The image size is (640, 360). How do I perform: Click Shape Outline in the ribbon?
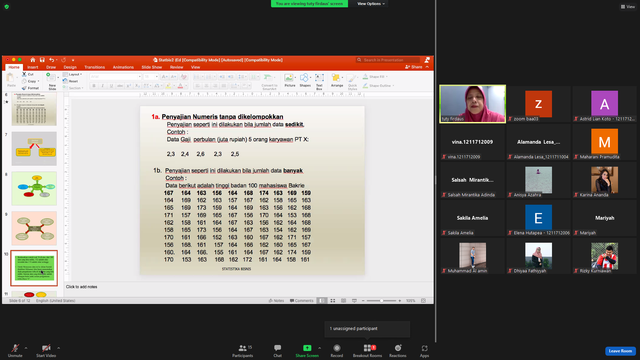[377, 86]
